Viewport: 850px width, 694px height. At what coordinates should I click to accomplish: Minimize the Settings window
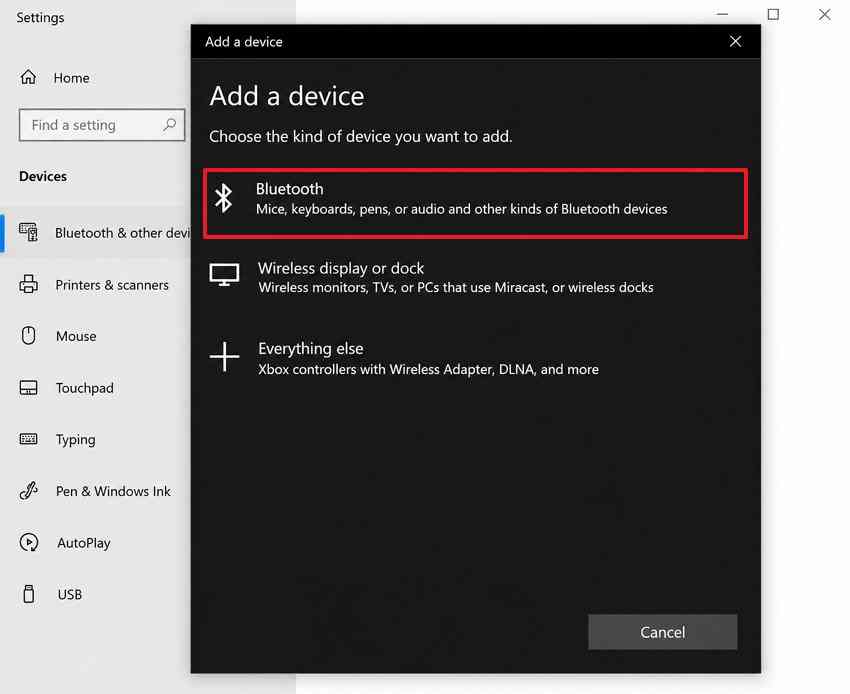[723, 14]
